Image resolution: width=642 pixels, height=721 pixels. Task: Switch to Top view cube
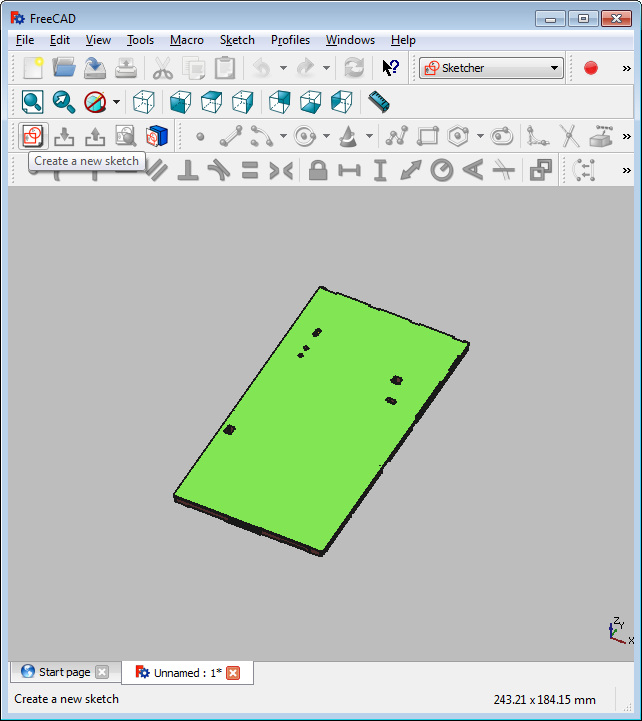click(212, 102)
